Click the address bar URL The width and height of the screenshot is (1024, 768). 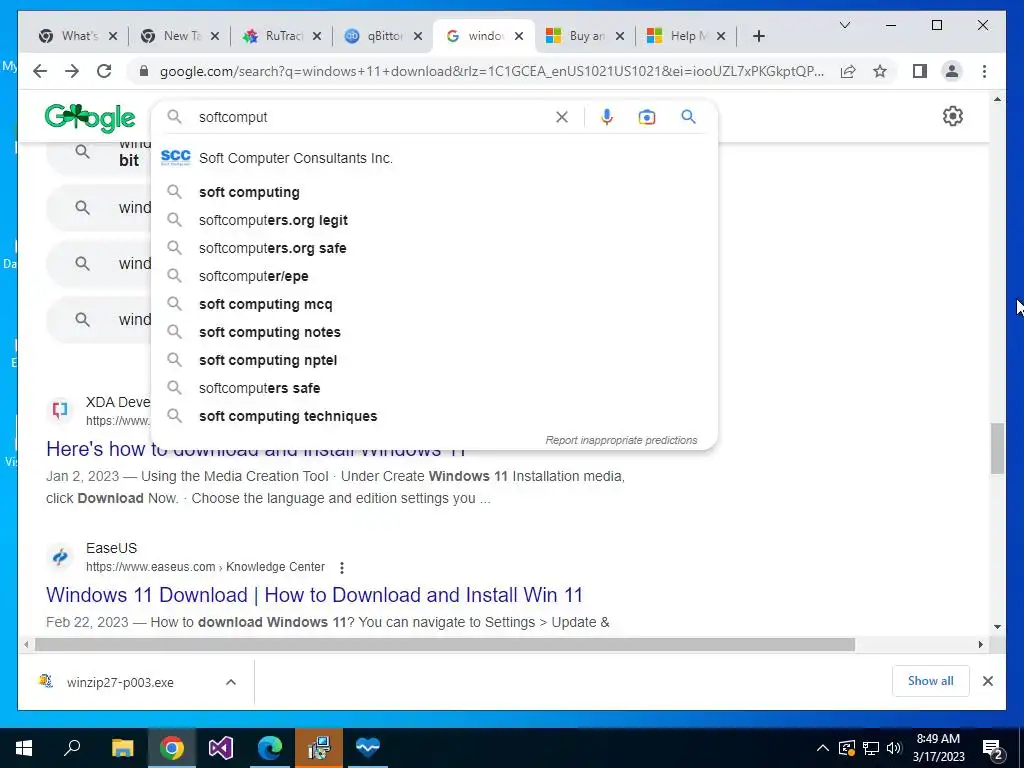click(x=491, y=71)
